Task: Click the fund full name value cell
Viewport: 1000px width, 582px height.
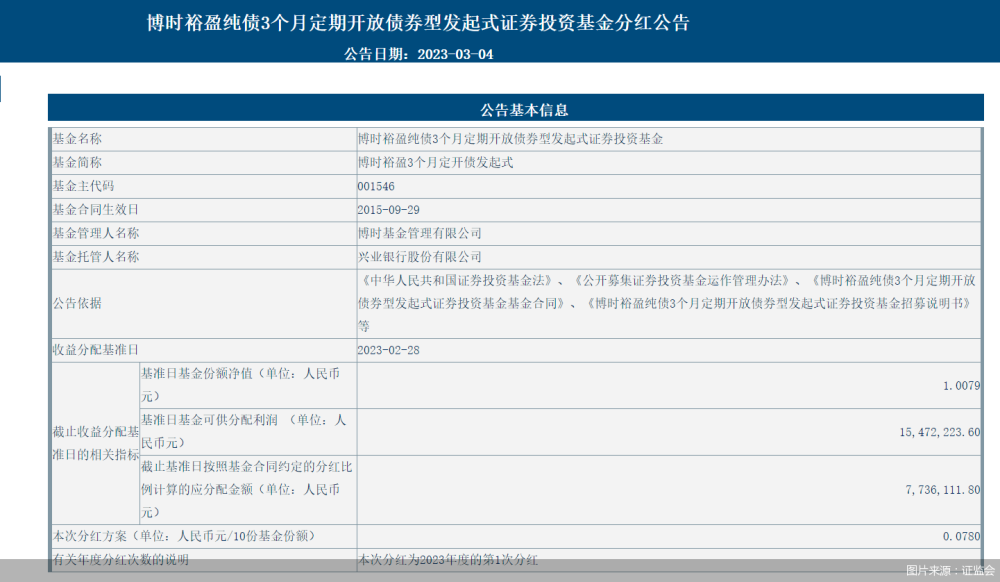Action: 668,139
